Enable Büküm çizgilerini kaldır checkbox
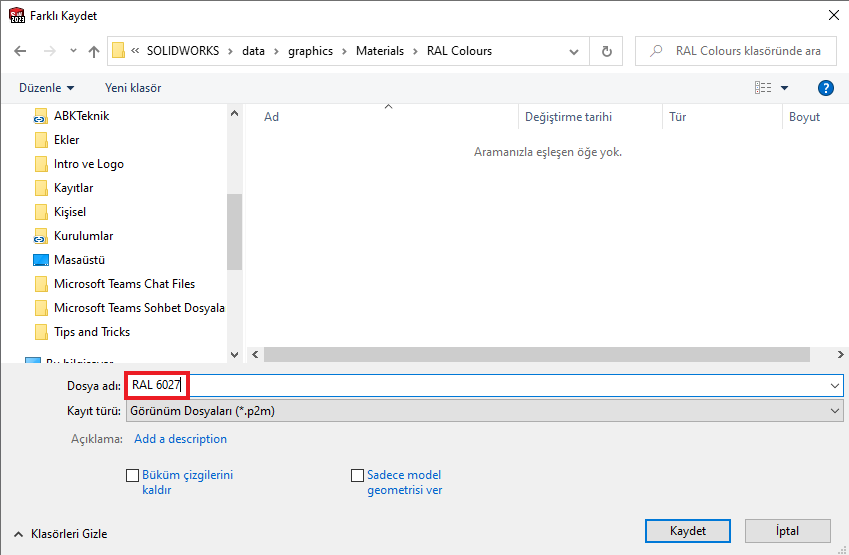Screen dimensions: 849x555 pyautogui.click(x=133, y=476)
